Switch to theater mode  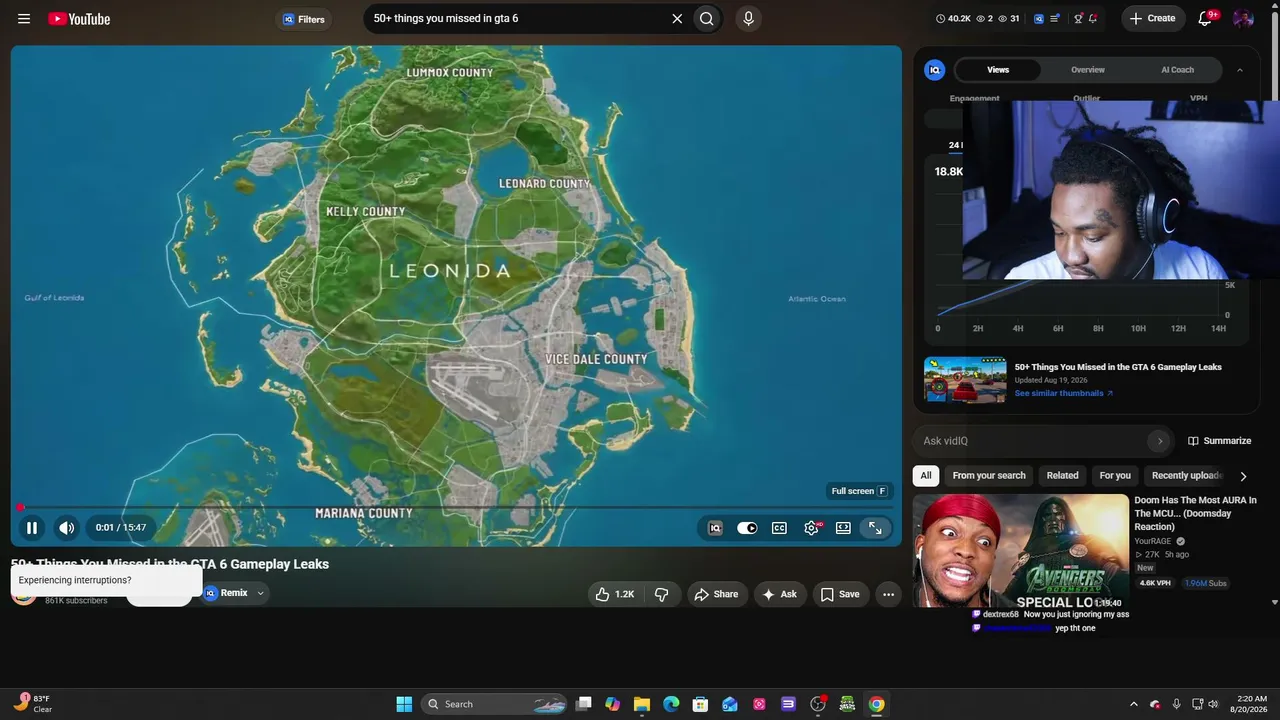coord(843,528)
